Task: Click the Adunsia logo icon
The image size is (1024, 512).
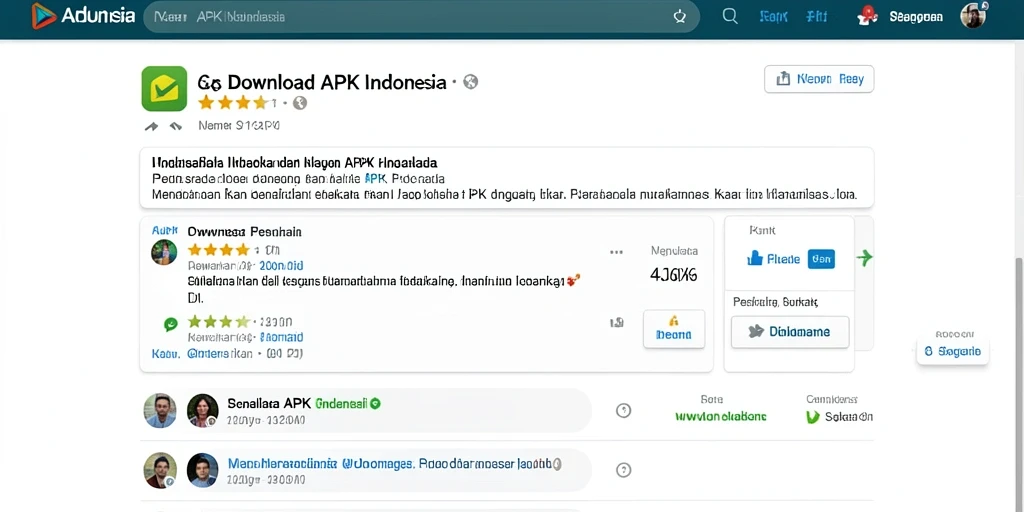Action: pos(44,16)
